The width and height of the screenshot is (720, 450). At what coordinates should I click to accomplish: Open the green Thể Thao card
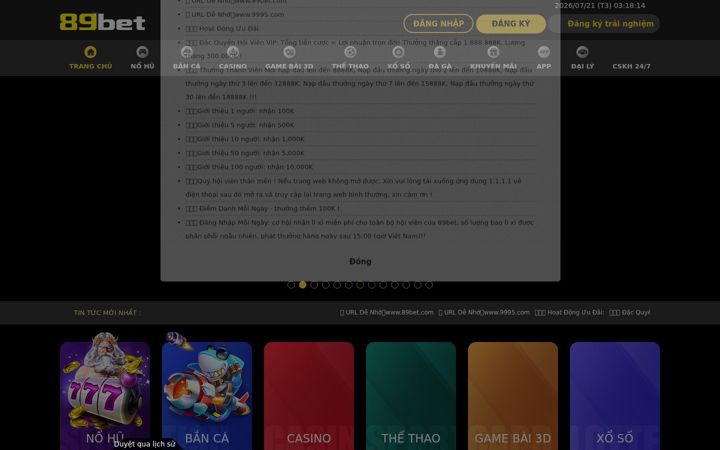411,395
